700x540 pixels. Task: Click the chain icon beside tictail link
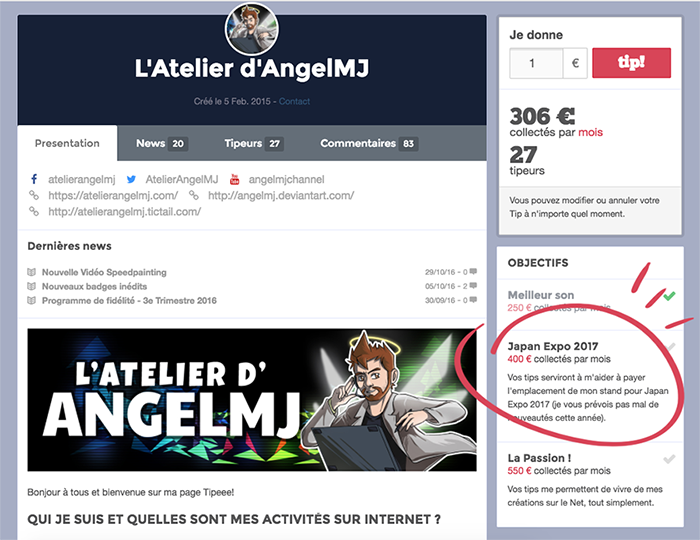pyautogui.click(x=34, y=211)
